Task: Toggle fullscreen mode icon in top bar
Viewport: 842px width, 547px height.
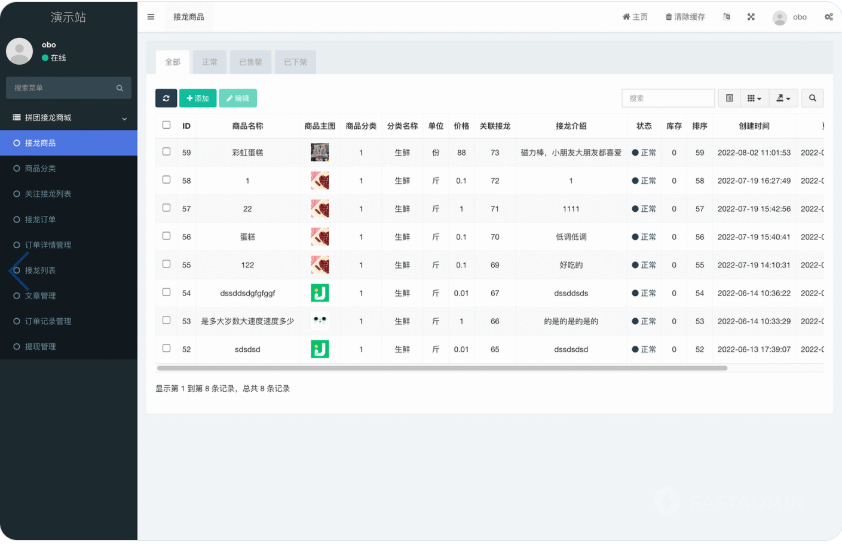Action: (750, 17)
